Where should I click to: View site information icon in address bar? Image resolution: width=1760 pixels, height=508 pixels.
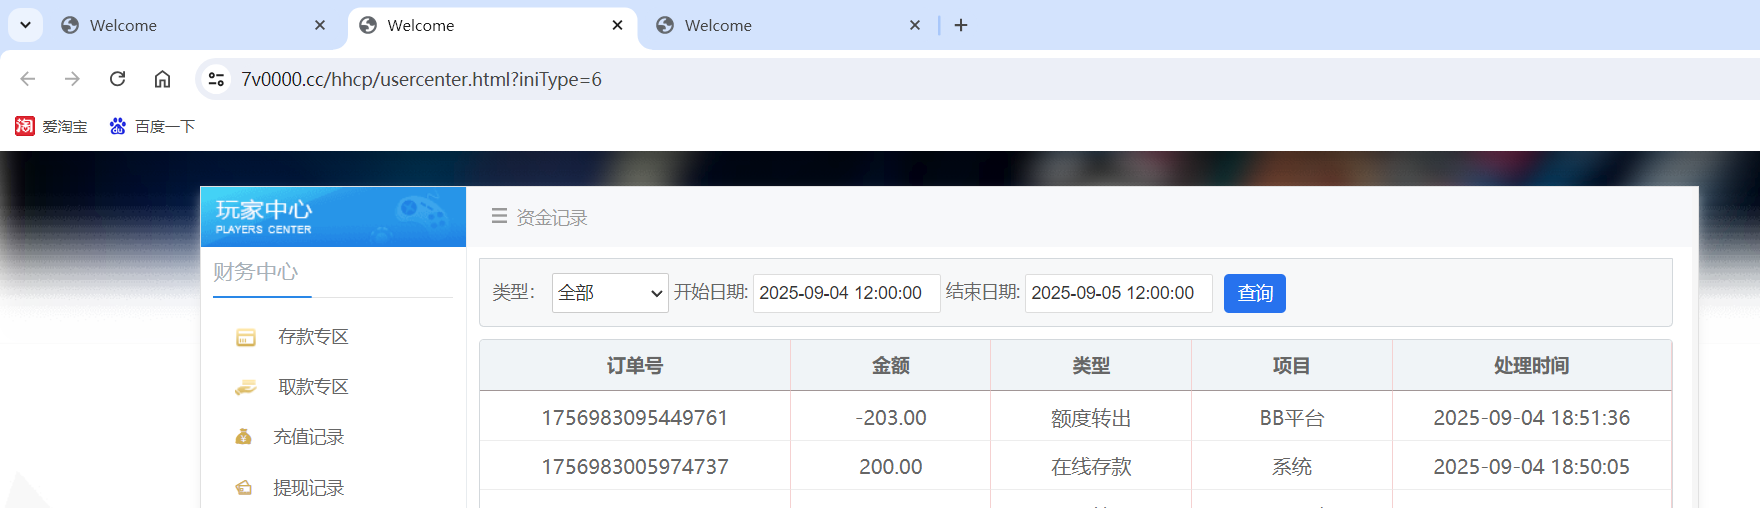216,79
